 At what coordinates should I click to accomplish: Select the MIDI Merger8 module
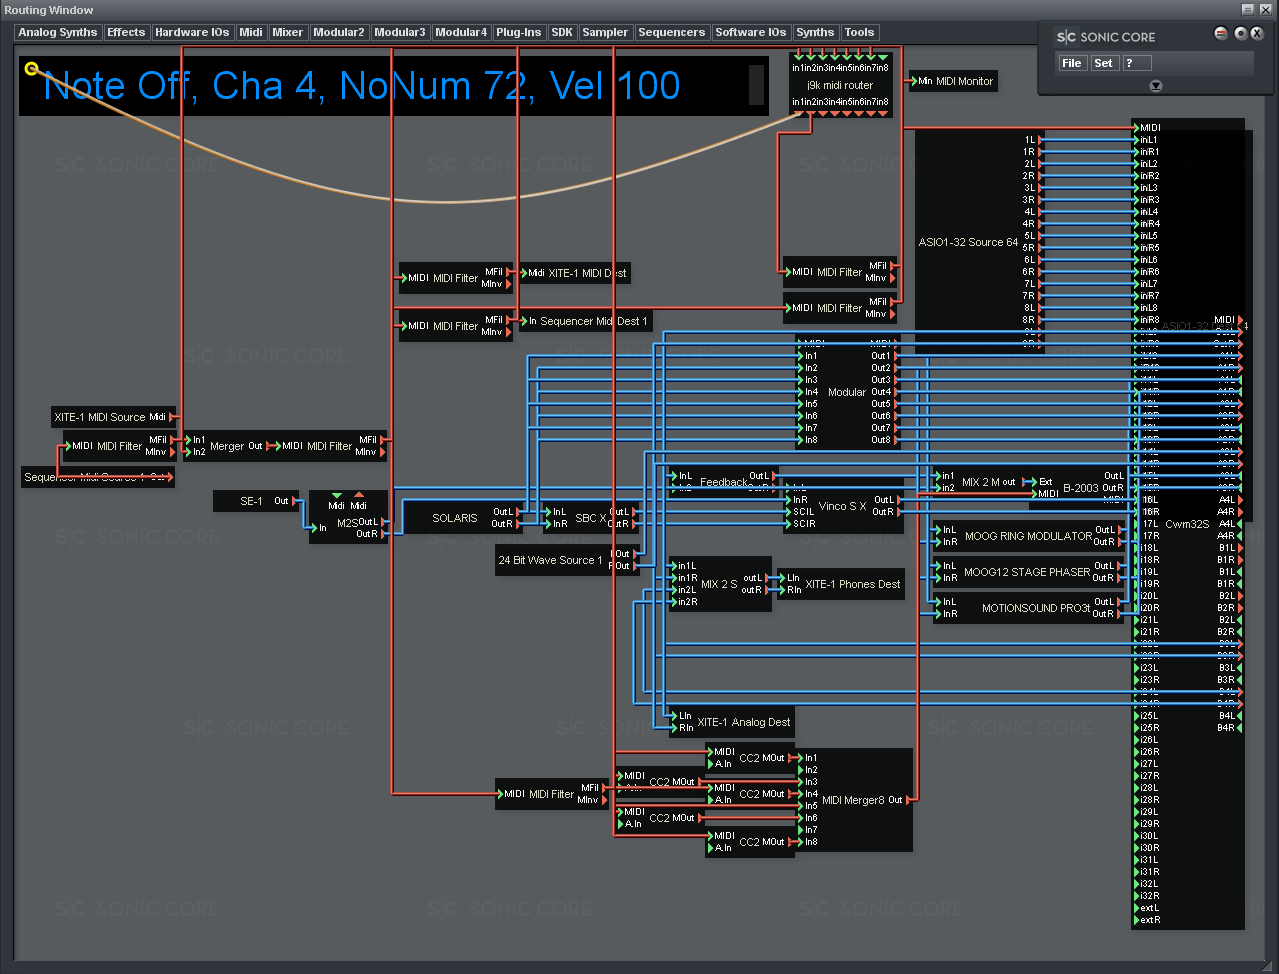point(854,800)
